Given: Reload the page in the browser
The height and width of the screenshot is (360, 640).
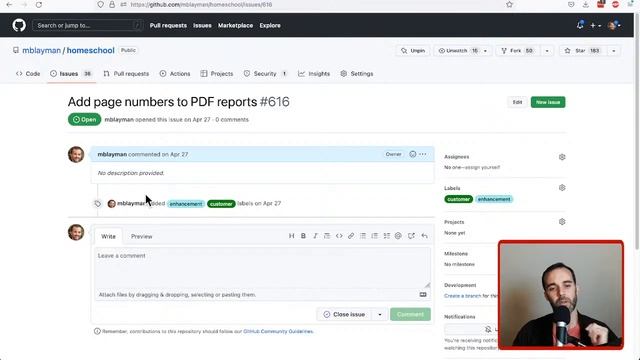Looking at the screenshot, I should (39, 4).
